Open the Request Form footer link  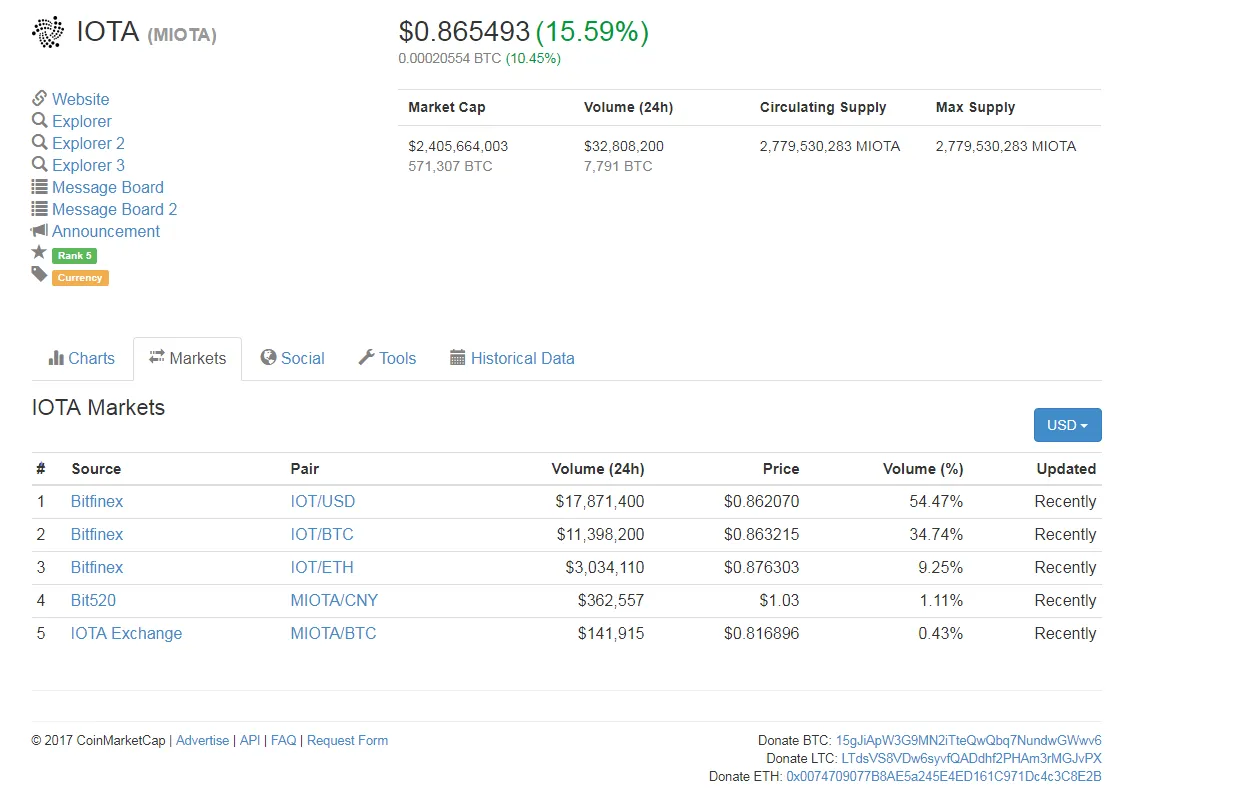coord(347,740)
